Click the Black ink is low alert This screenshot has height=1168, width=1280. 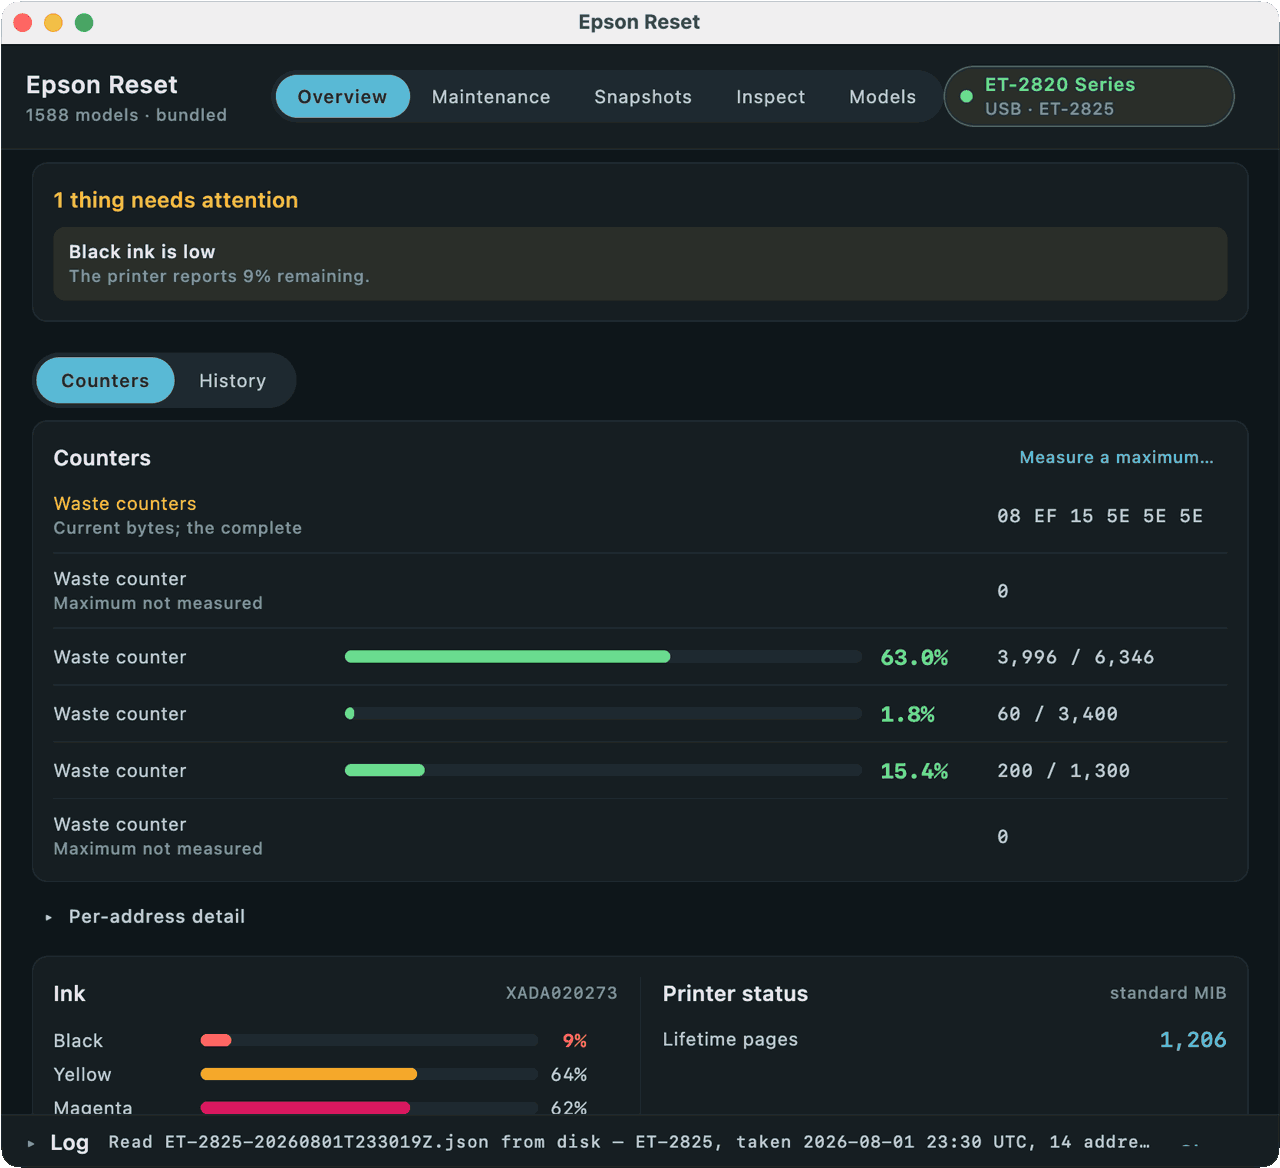coord(640,264)
